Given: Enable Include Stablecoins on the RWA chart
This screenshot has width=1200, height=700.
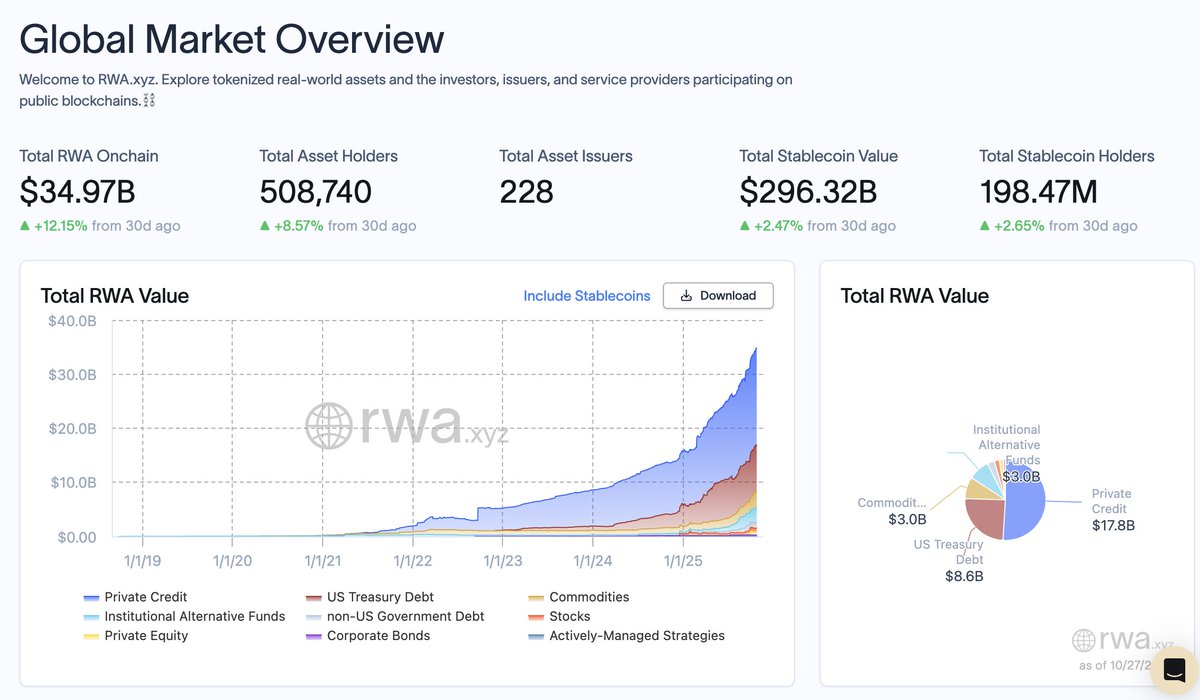Looking at the screenshot, I should point(586,296).
